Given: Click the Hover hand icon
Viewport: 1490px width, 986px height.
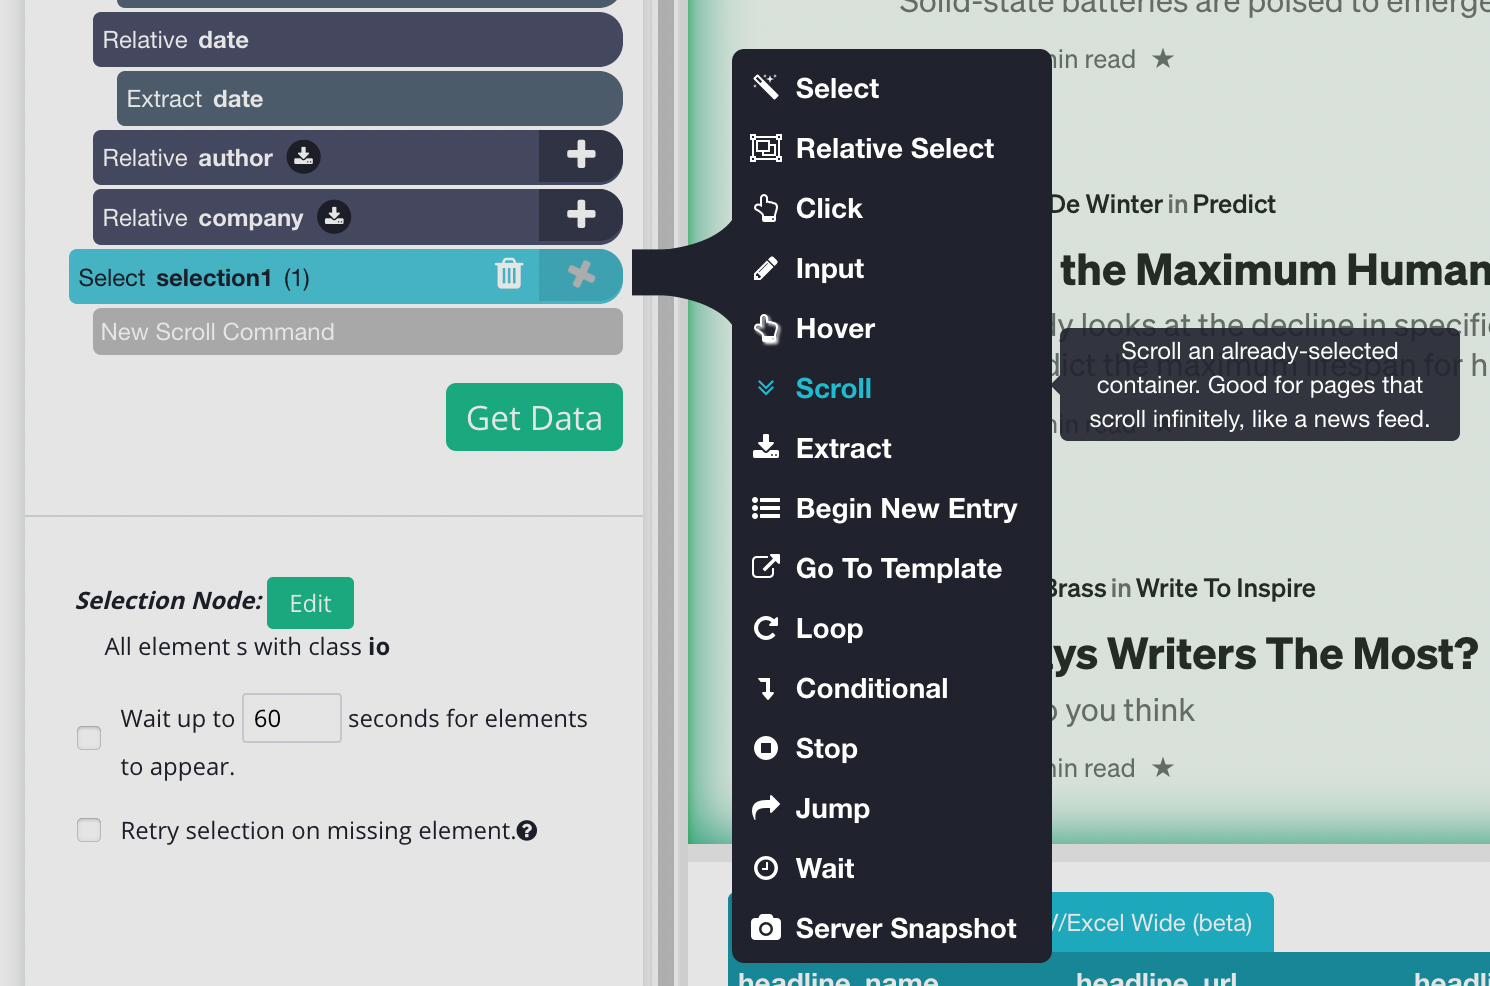Looking at the screenshot, I should tap(766, 328).
